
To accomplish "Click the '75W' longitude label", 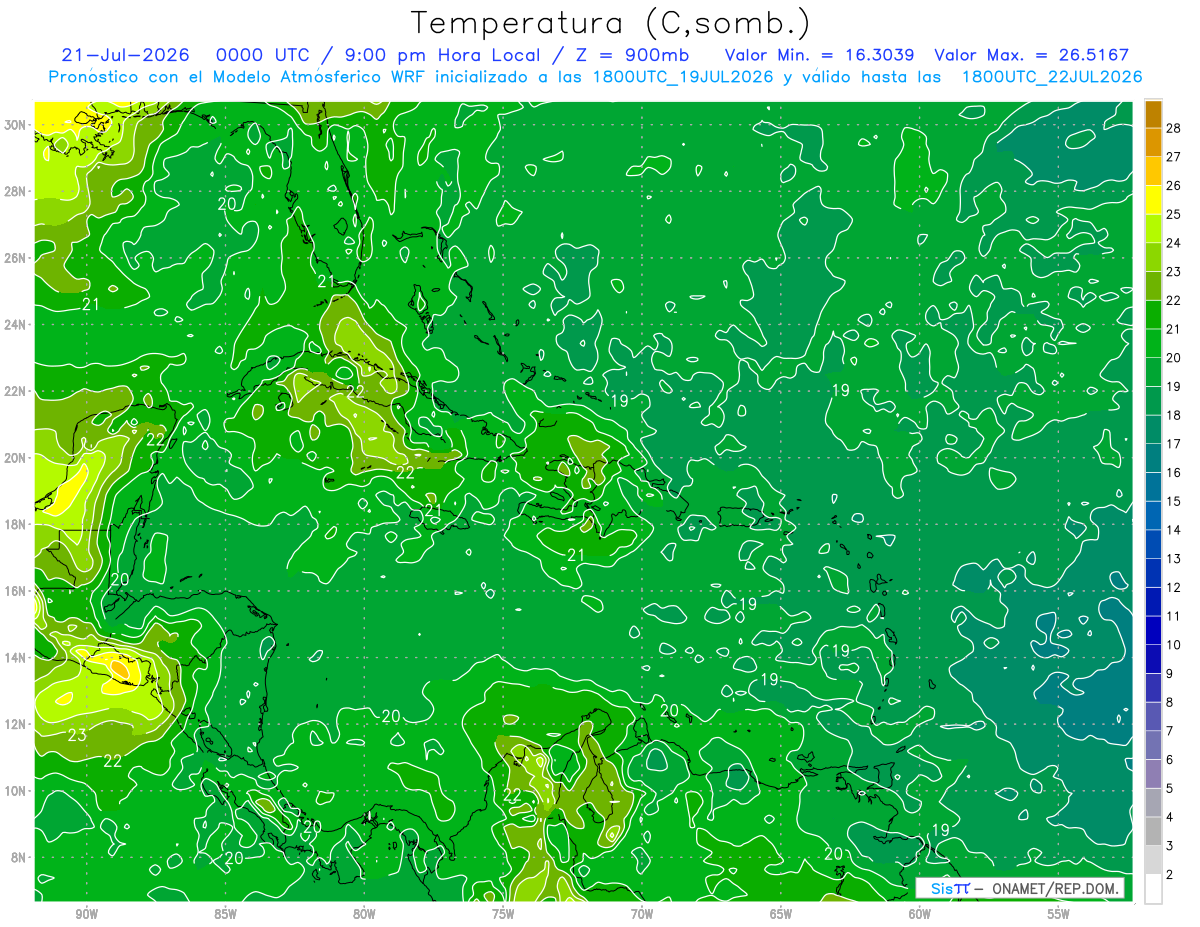I will (x=503, y=914).
